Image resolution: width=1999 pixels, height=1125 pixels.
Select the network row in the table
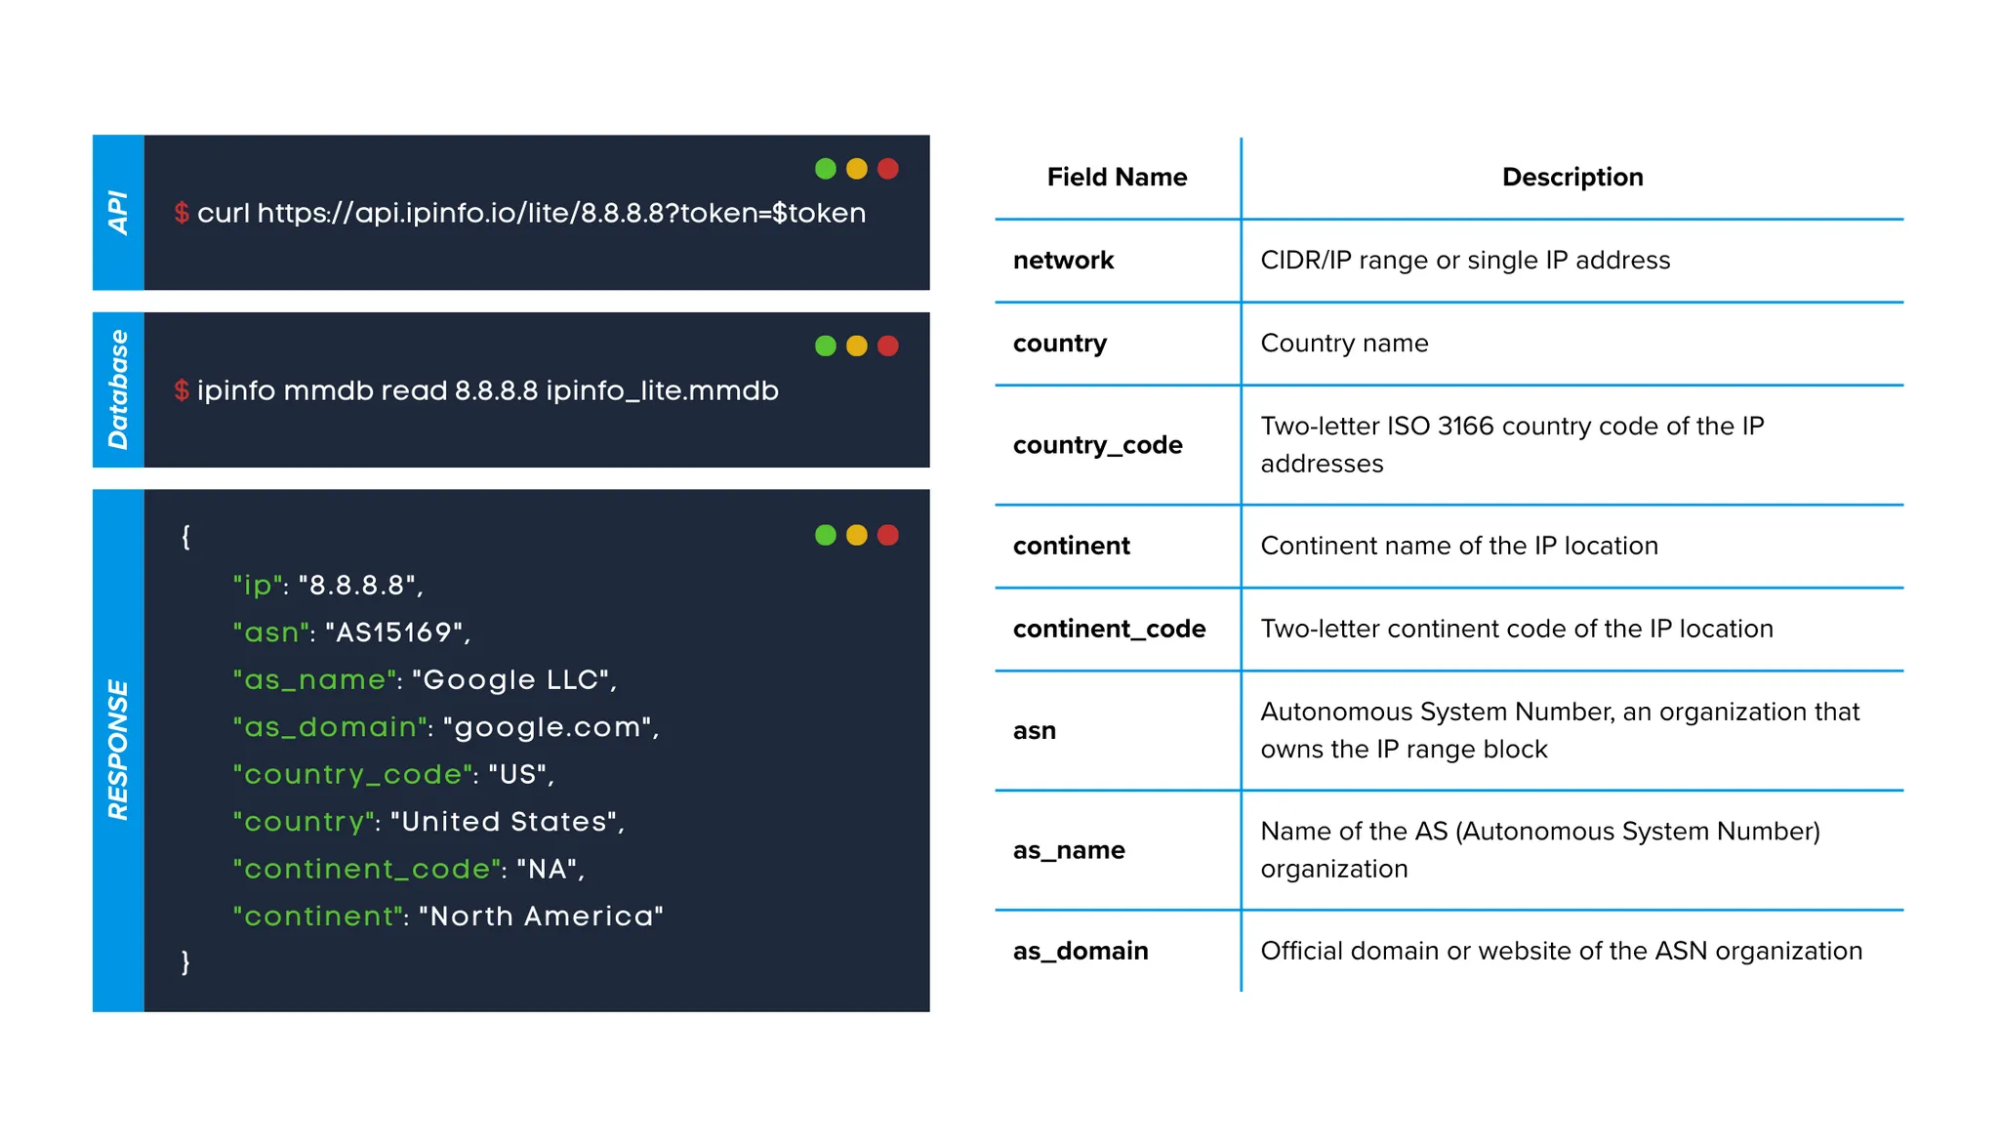coord(1063,260)
